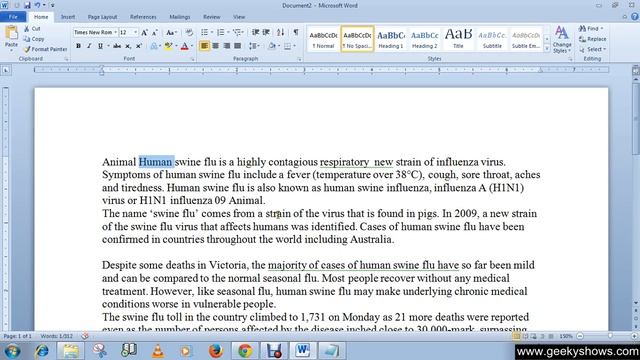Toggle Superscript formatting
This screenshot has height=360, width=640.
click(139, 46)
